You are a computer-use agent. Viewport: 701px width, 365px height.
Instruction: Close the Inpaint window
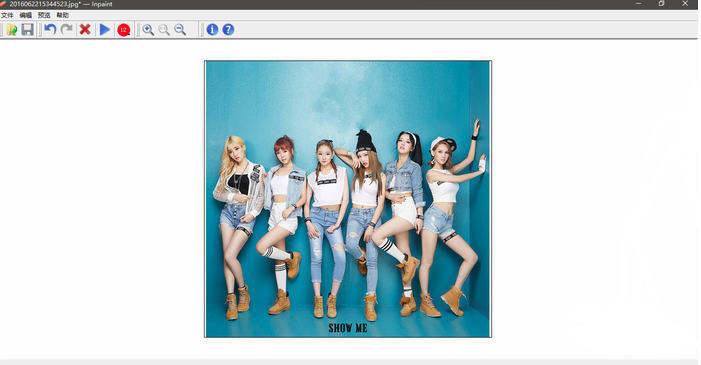[685, 4]
